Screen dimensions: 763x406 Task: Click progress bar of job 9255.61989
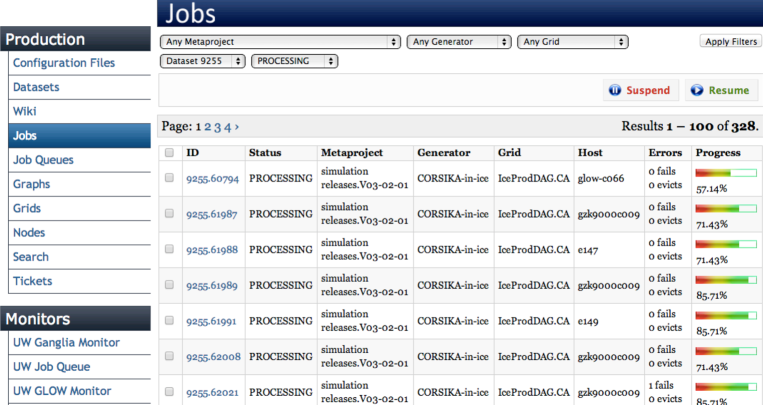(724, 280)
